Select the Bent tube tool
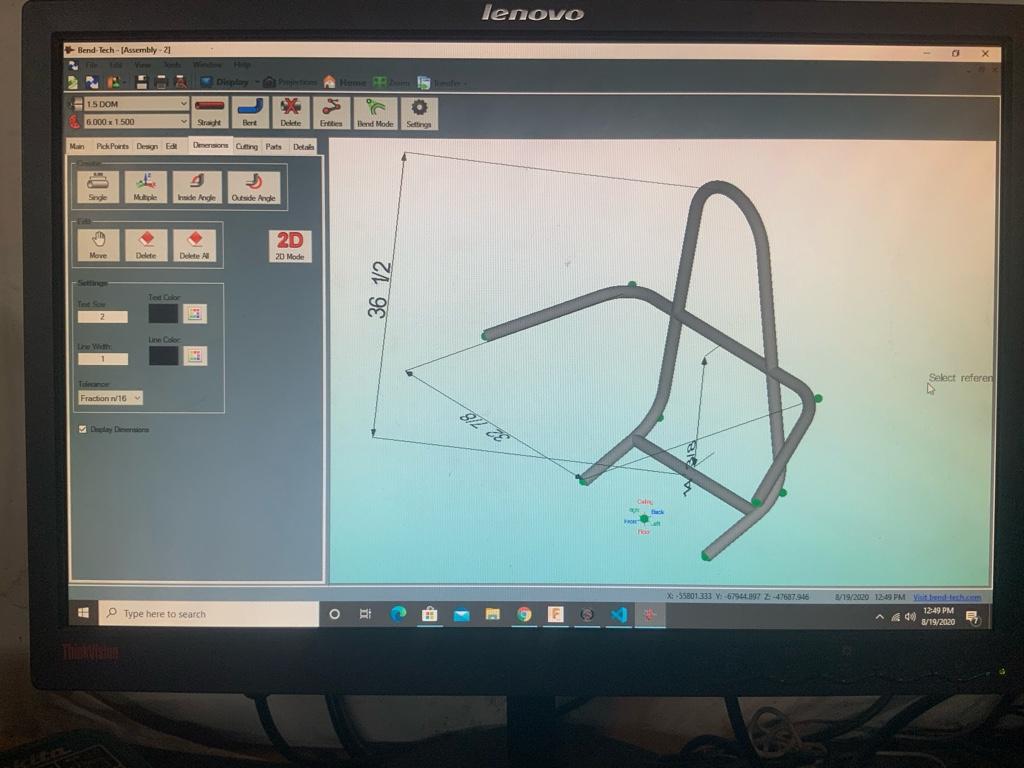Screen dimensions: 1024x768 point(250,112)
